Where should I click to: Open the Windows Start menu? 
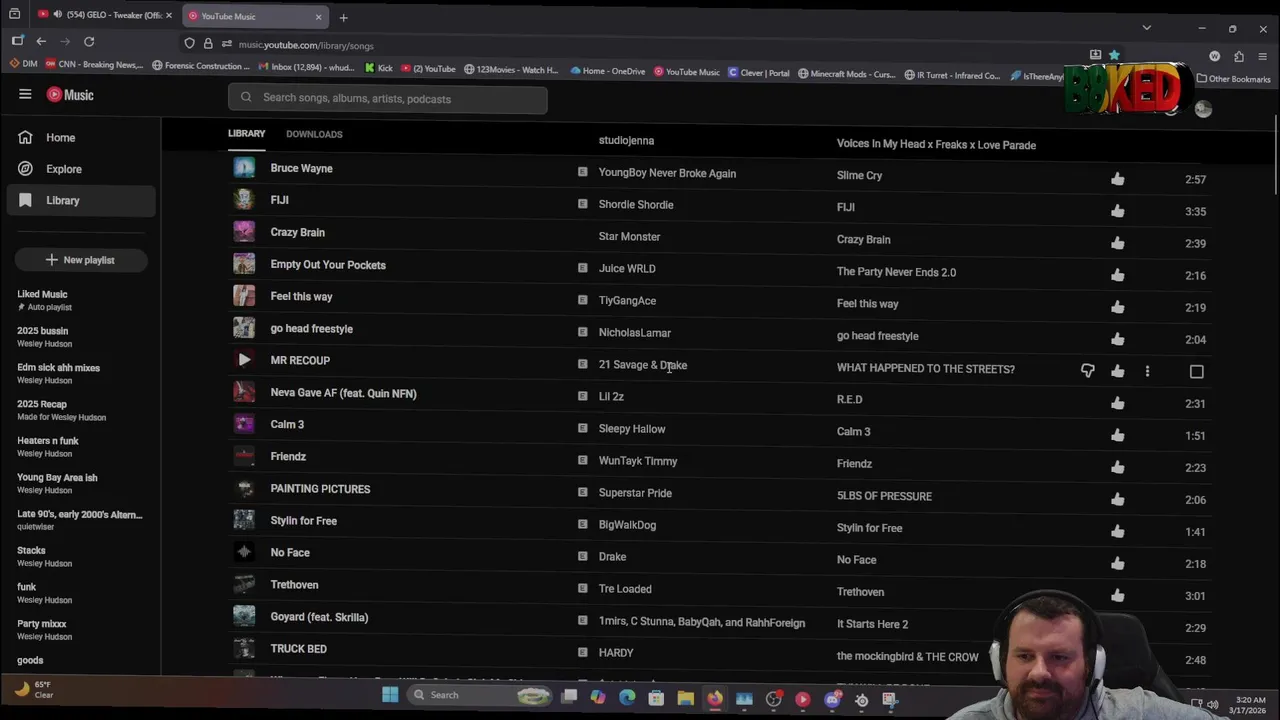[390, 695]
